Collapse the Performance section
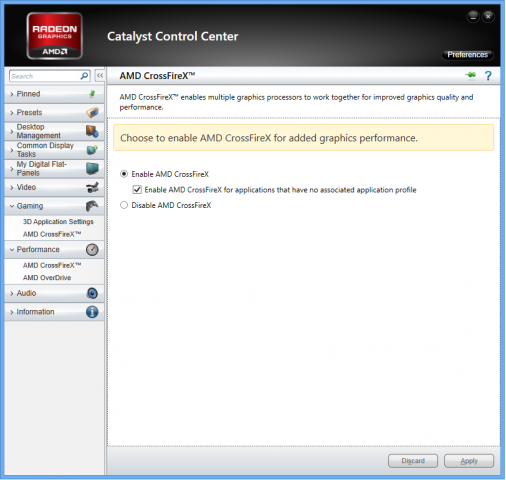Viewport: 506px width, 480px height. [12, 250]
